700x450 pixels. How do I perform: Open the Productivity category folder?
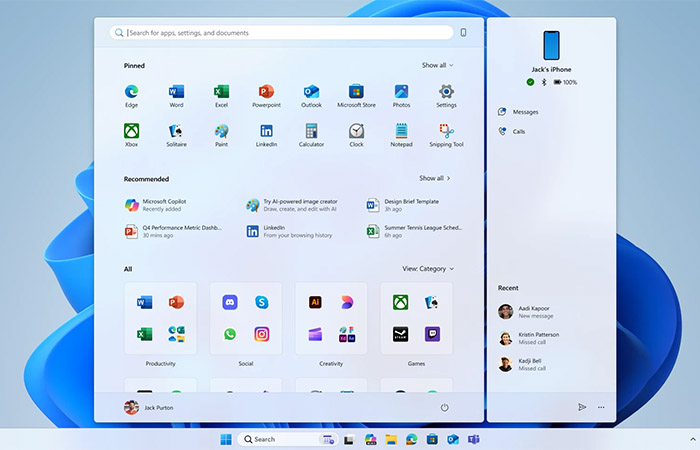coord(160,320)
